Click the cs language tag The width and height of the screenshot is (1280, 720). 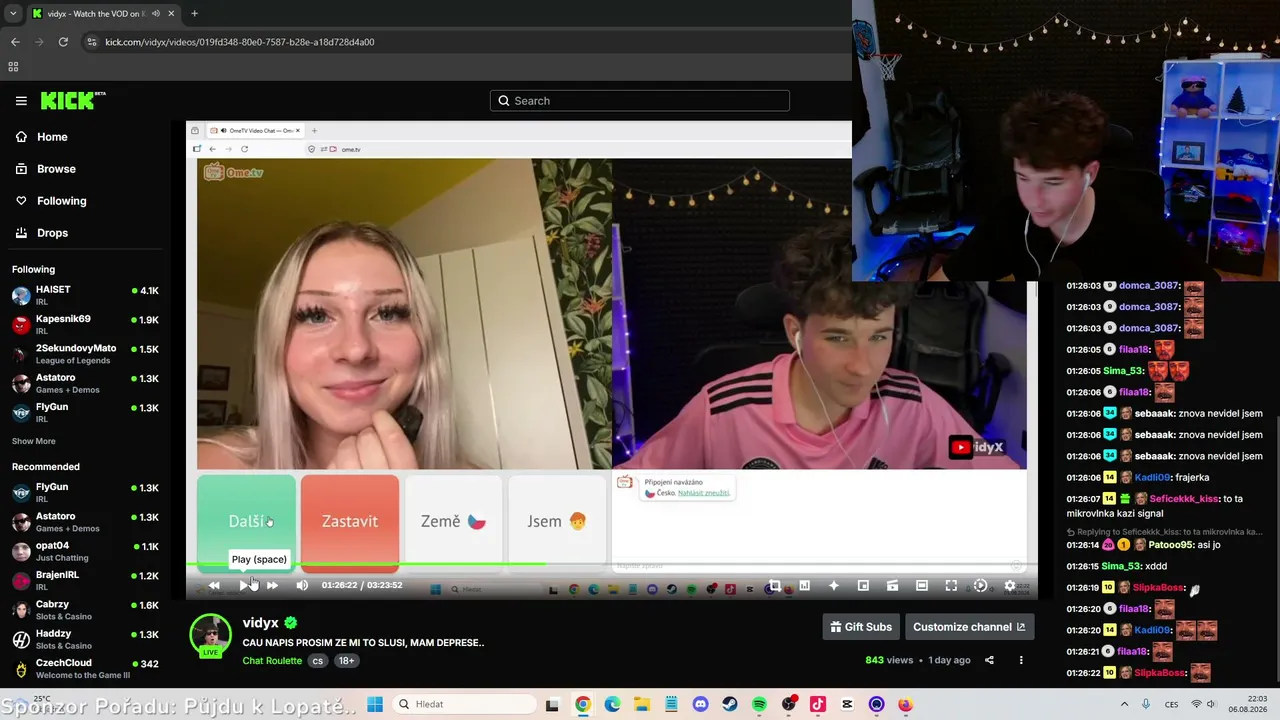coord(318,661)
